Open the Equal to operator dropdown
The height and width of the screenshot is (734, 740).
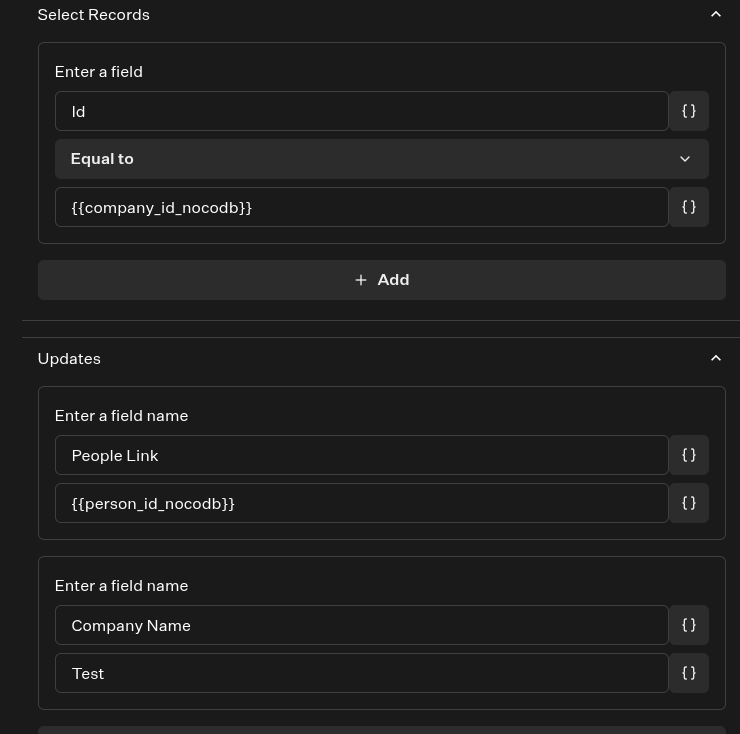coord(381,159)
